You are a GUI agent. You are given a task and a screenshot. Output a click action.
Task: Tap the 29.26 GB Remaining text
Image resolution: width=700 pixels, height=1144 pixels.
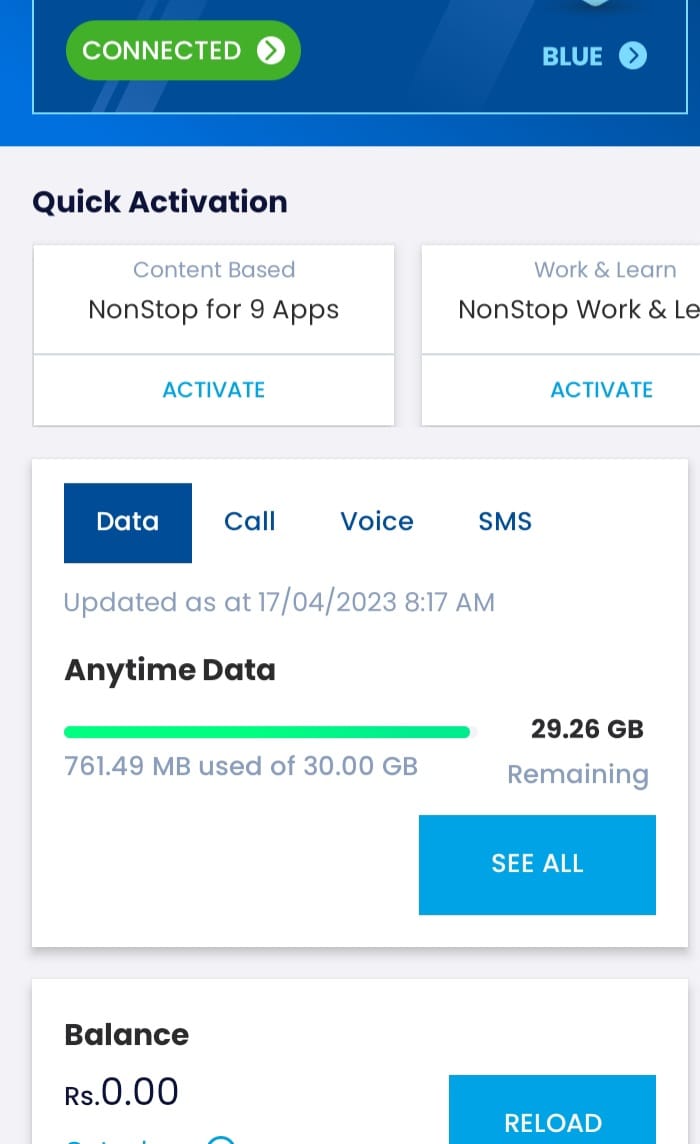coord(582,751)
